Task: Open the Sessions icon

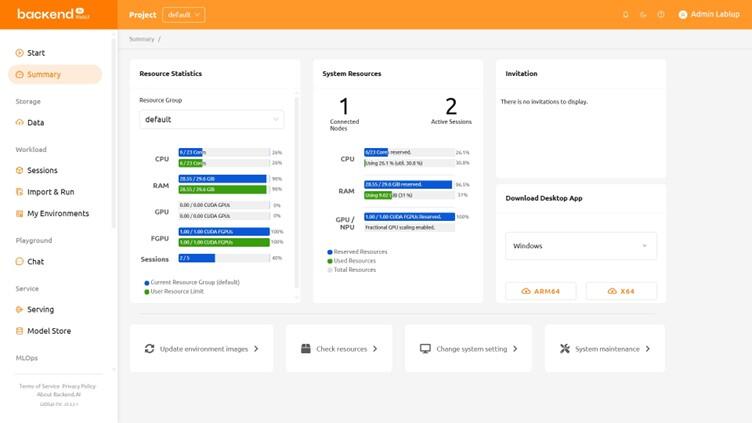Action: tap(19, 170)
